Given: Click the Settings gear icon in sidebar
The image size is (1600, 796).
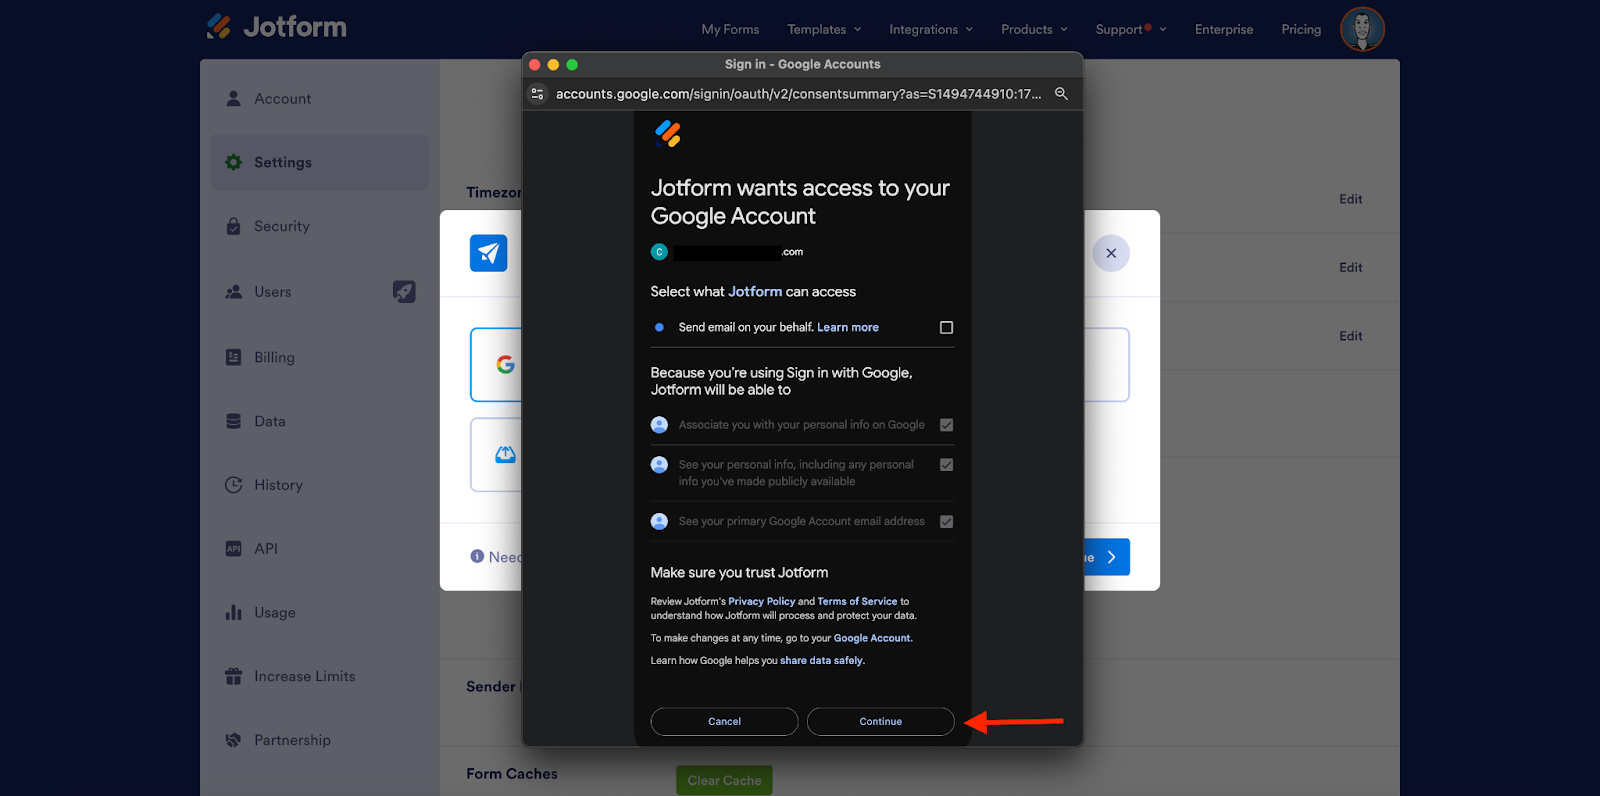Looking at the screenshot, I should [x=233, y=162].
